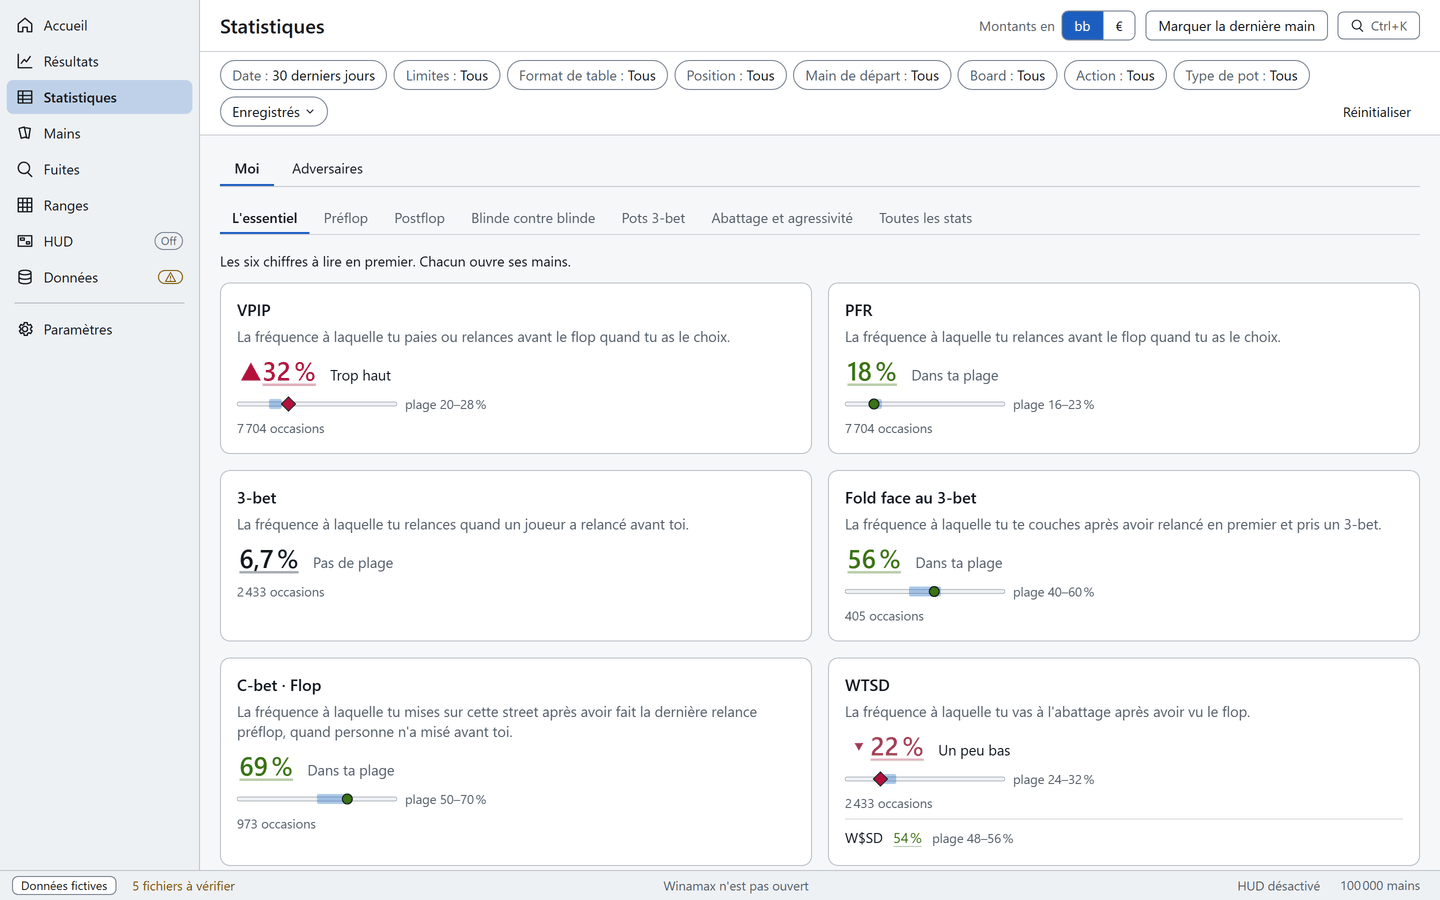Open the Position filter
The image size is (1440, 900).
tap(730, 75)
